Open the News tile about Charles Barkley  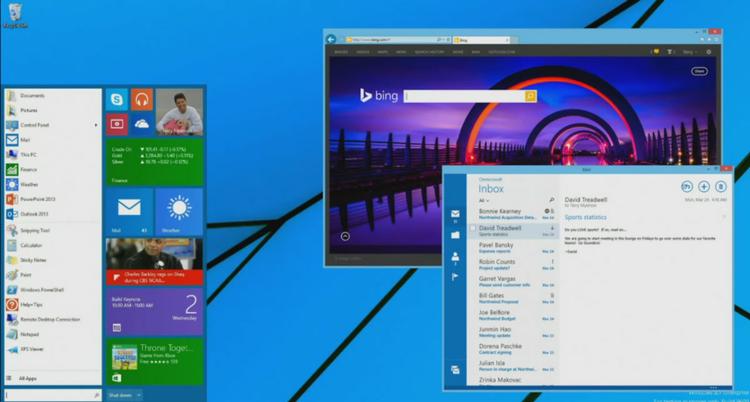[x=154, y=261]
